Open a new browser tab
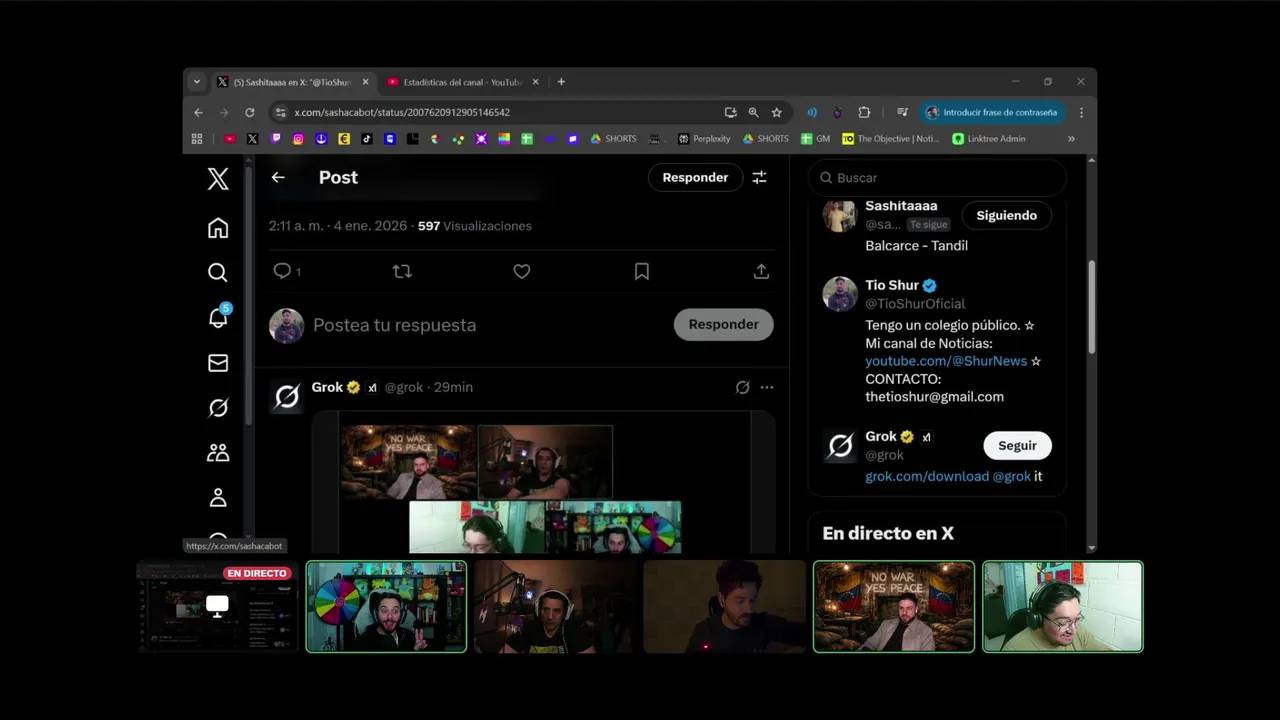Image resolution: width=1280 pixels, height=720 pixels. coord(561,82)
